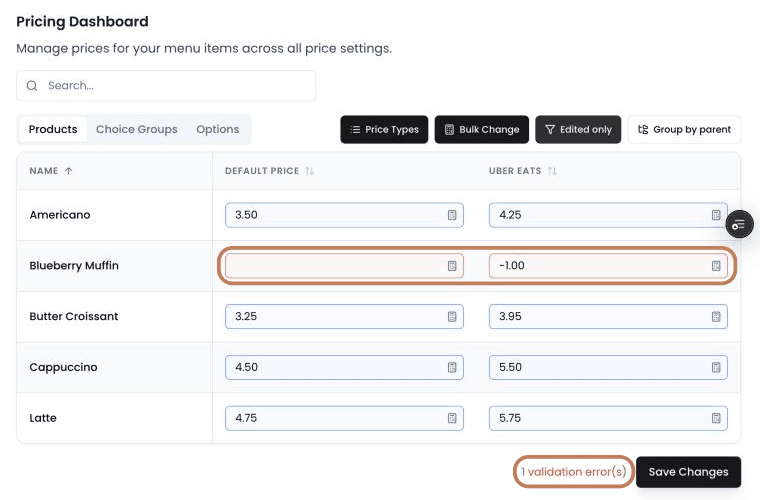Click the empty Blueberry Muffin default price field
Viewport: 760px width, 500px height.
pyautogui.click(x=344, y=266)
